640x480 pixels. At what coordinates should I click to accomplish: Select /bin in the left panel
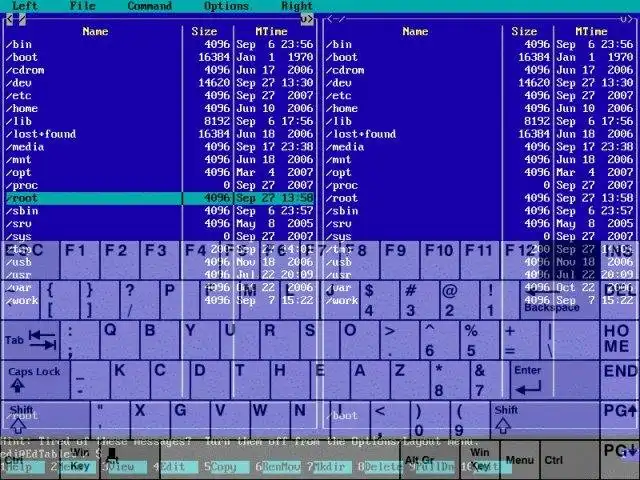point(19,44)
